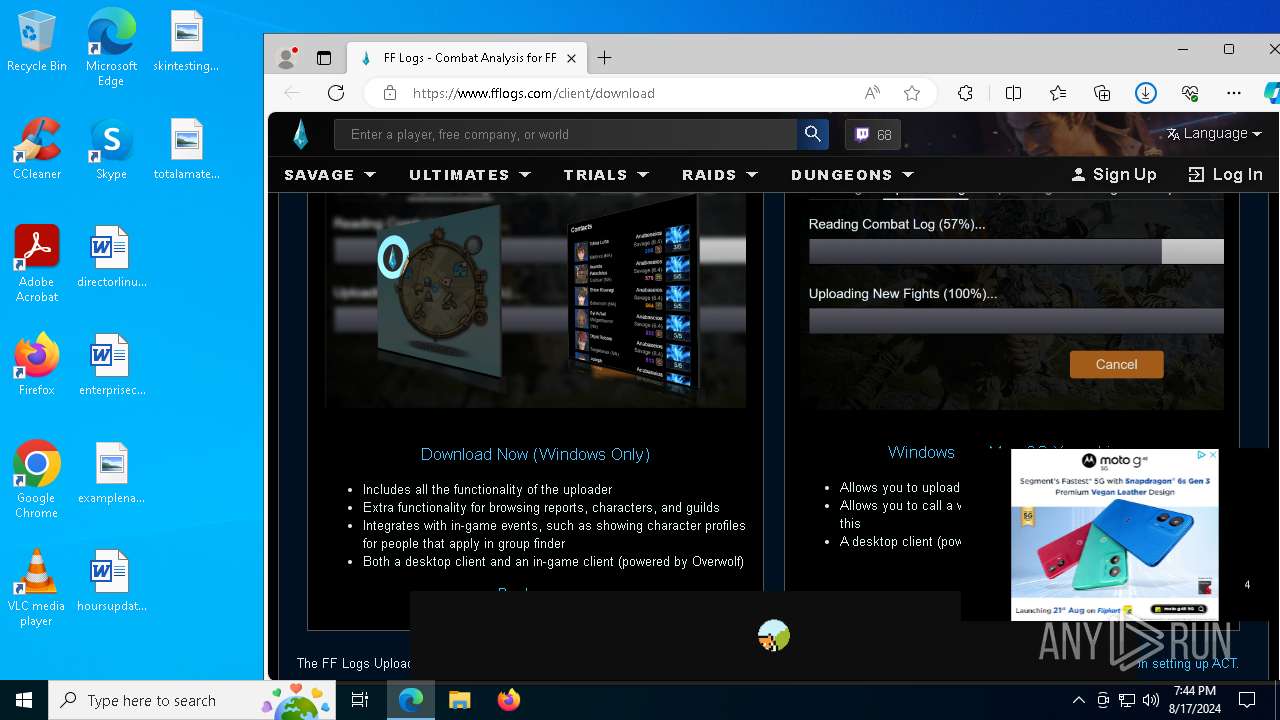Expand the DUNGEONS menu
The height and width of the screenshot is (720, 1280).
click(853, 174)
